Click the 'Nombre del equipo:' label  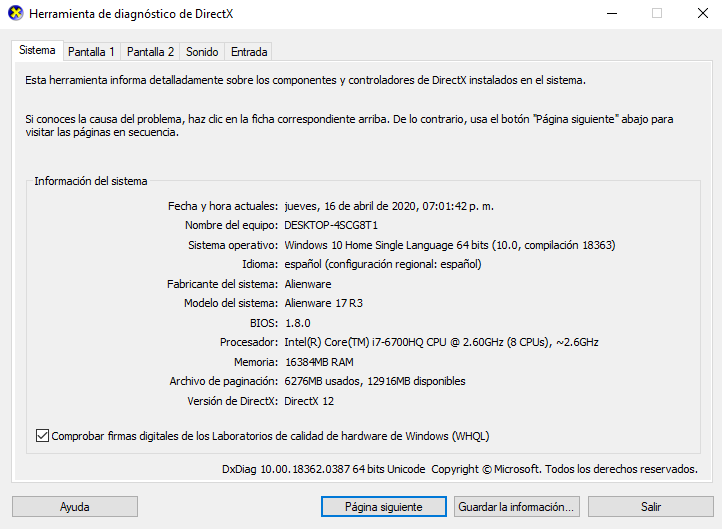(x=231, y=225)
